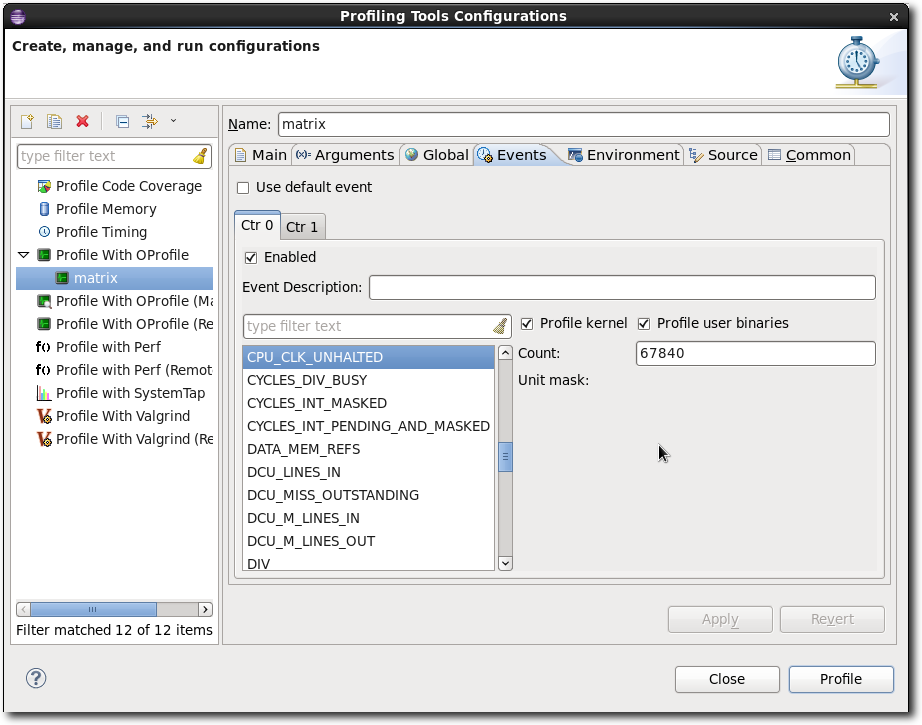This screenshot has width=922, height=725.
Task: Click the duplicate configuration icon
Action: pos(55,121)
